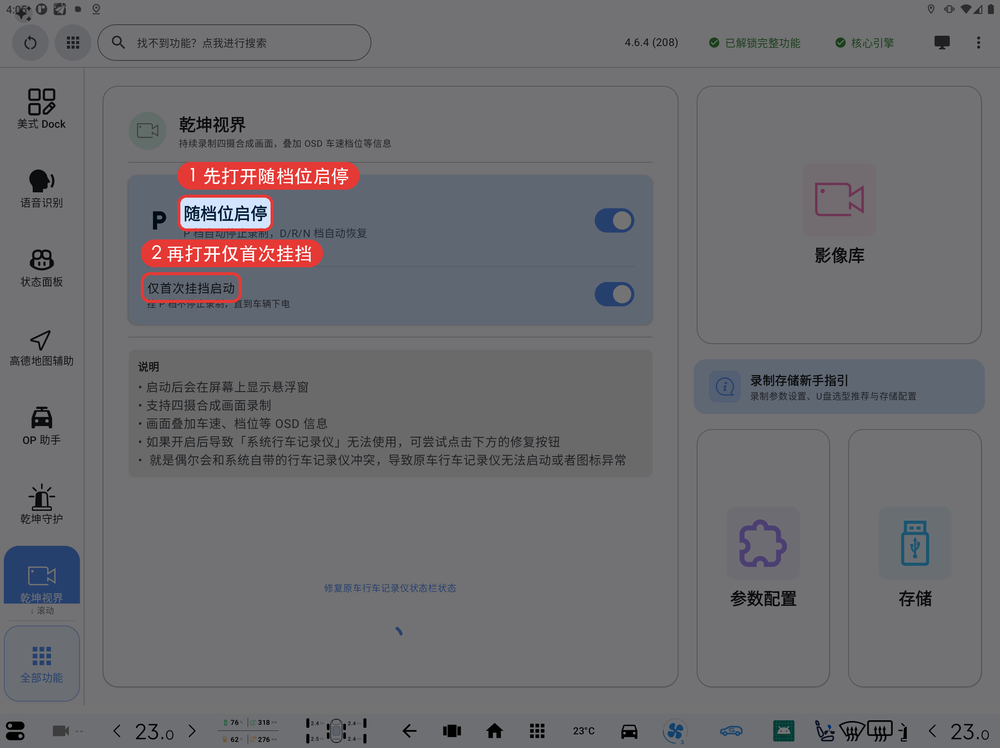Click the Wi-Fi icon in status bar

click(966, 9)
